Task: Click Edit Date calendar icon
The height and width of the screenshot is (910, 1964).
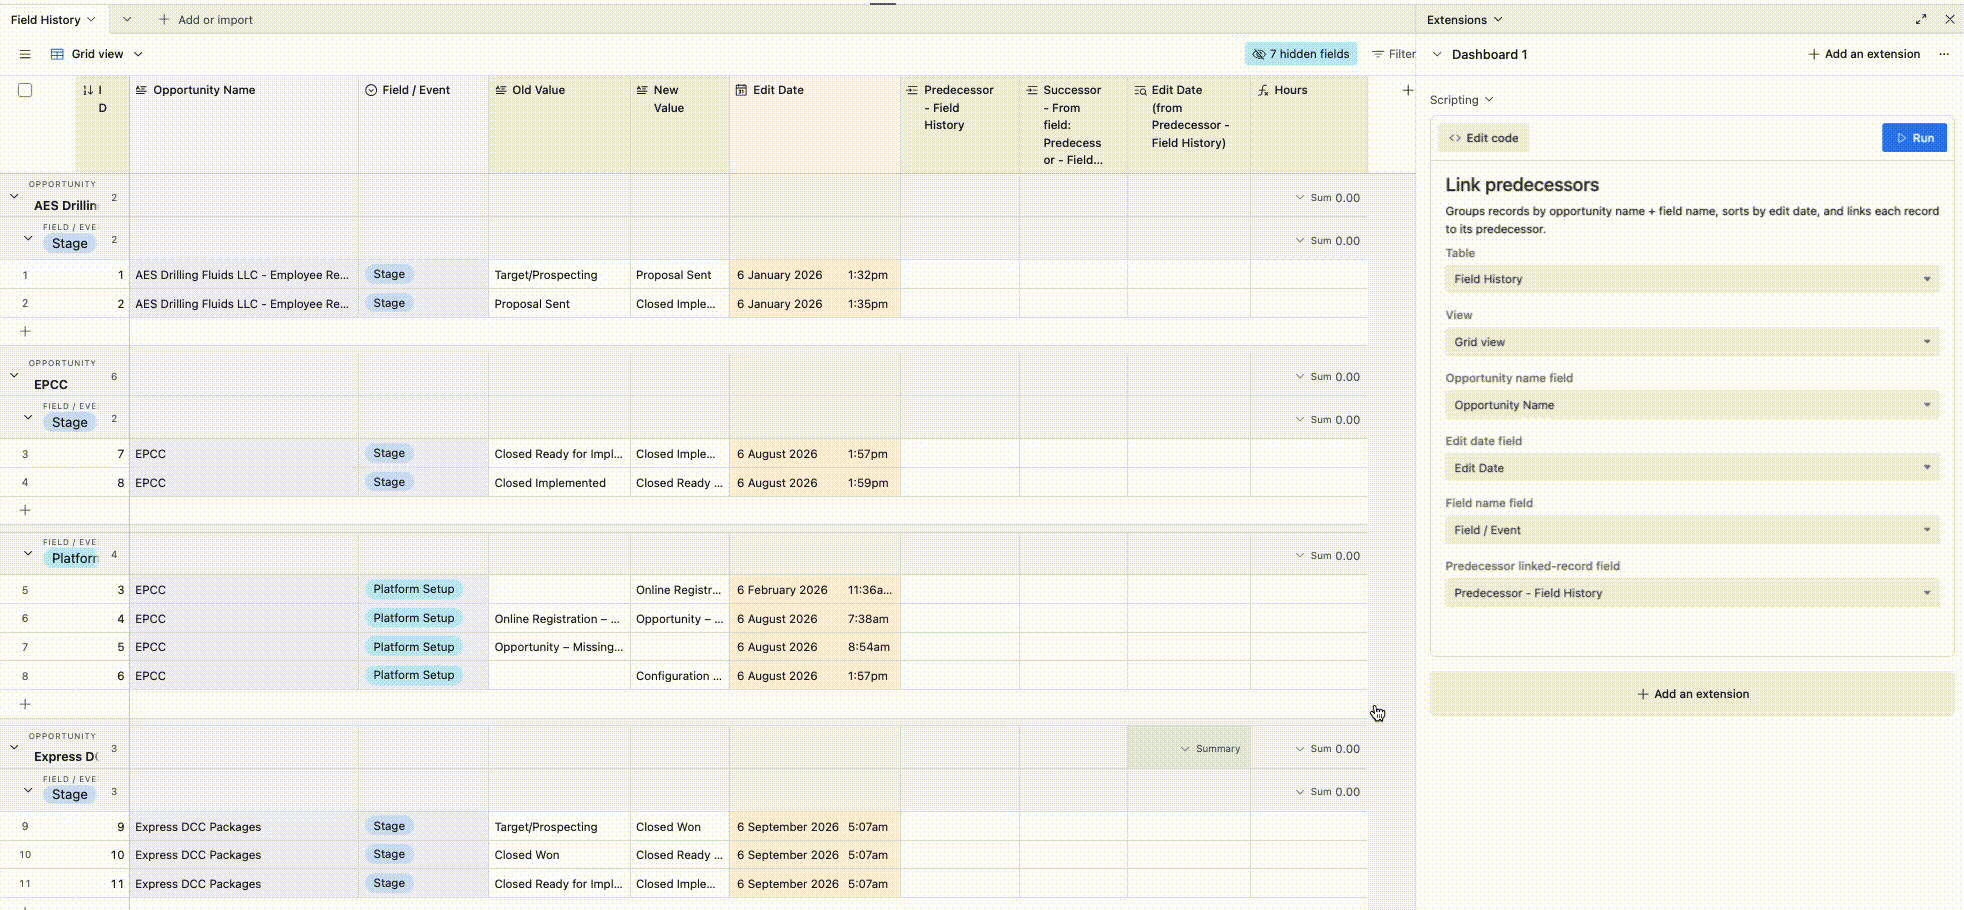Action: [x=741, y=90]
